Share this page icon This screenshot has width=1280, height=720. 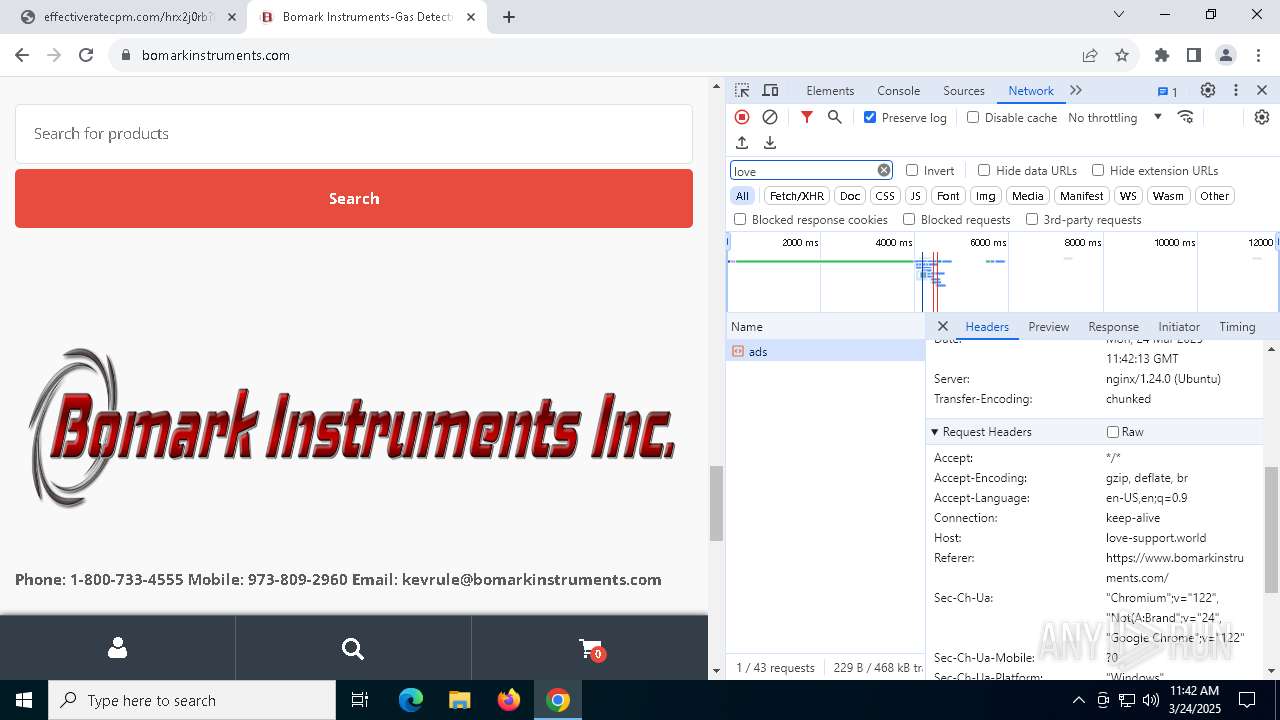click(x=1090, y=55)
